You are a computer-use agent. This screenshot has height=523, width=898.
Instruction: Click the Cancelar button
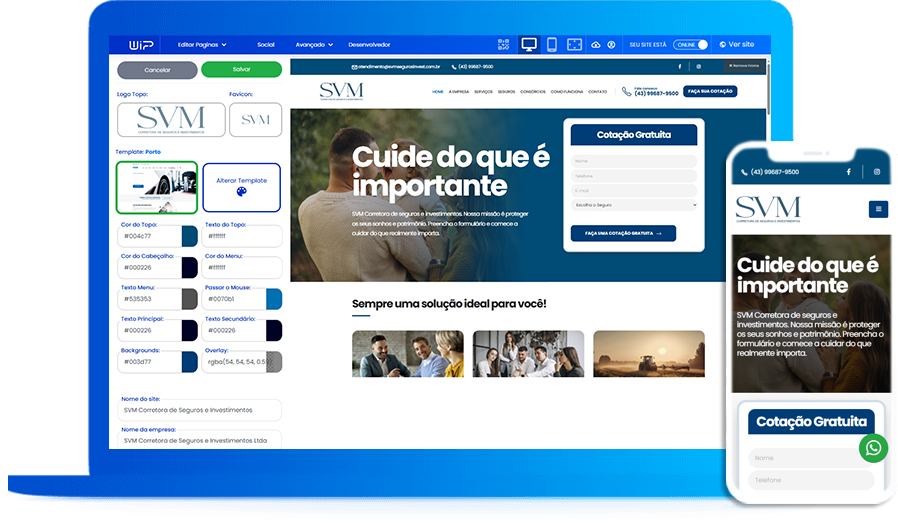[157, 70]
